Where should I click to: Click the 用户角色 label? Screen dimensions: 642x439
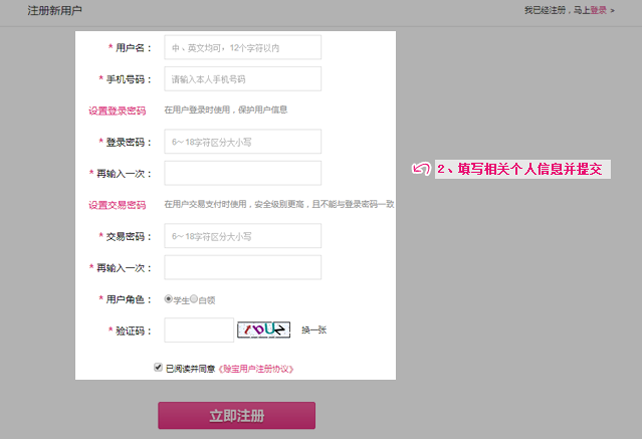[x=125, y=299]
